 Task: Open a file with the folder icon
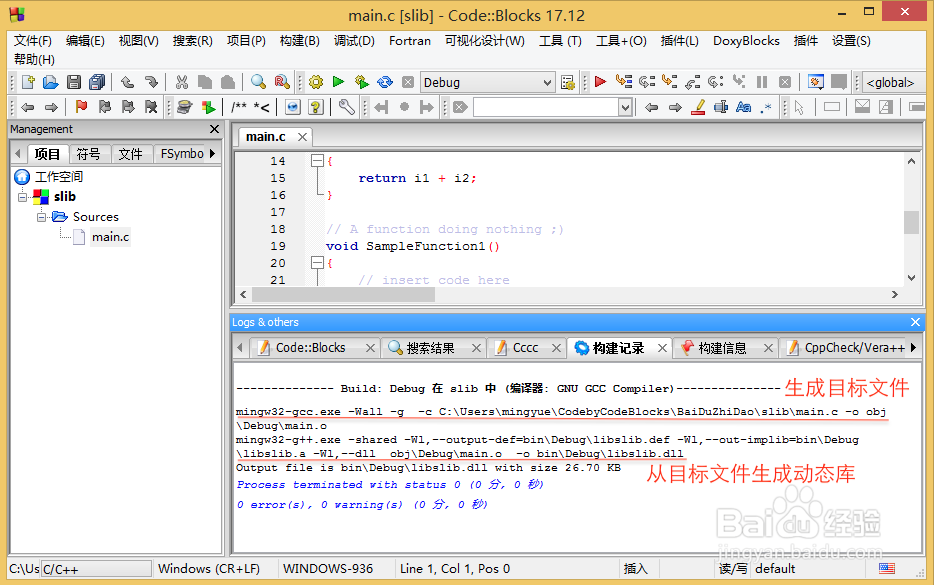pos(50,82)
